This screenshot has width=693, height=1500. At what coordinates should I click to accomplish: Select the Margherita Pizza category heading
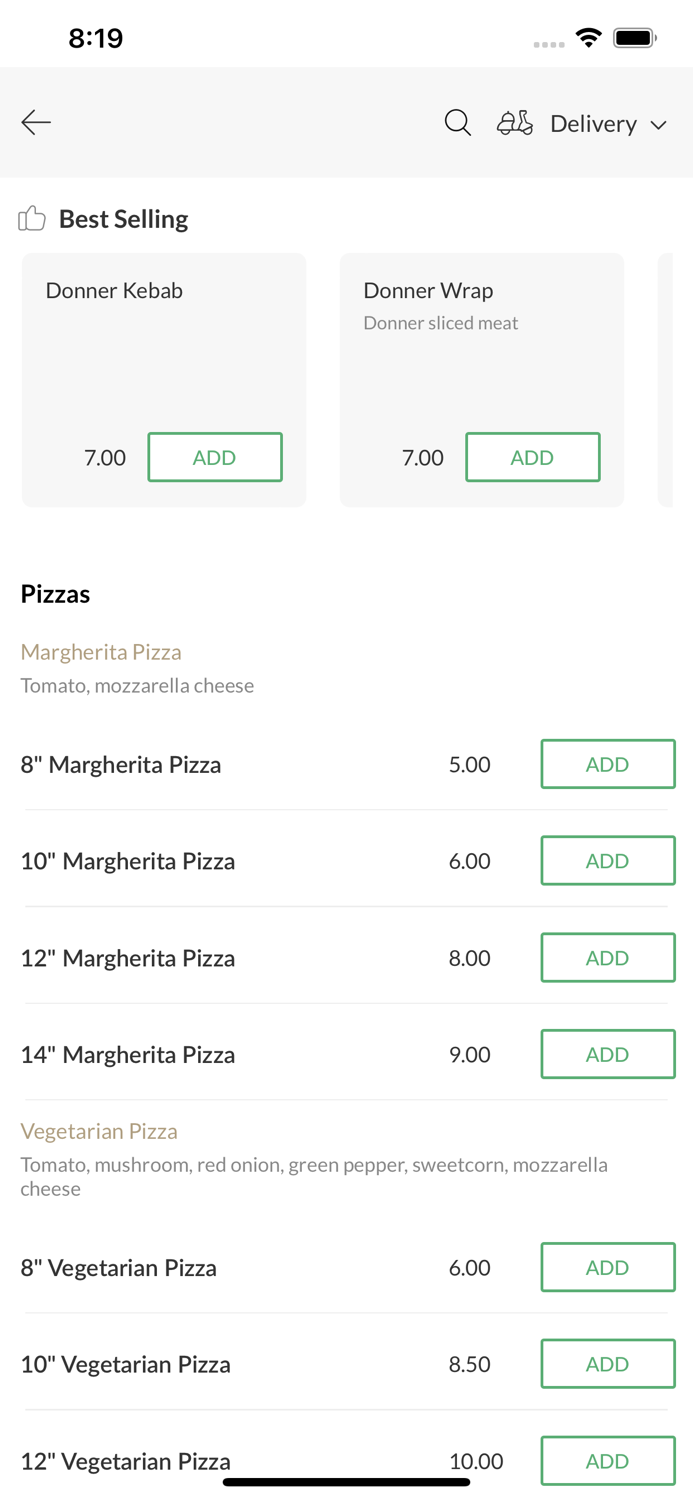pyautogui.click(x=101, y=651)
